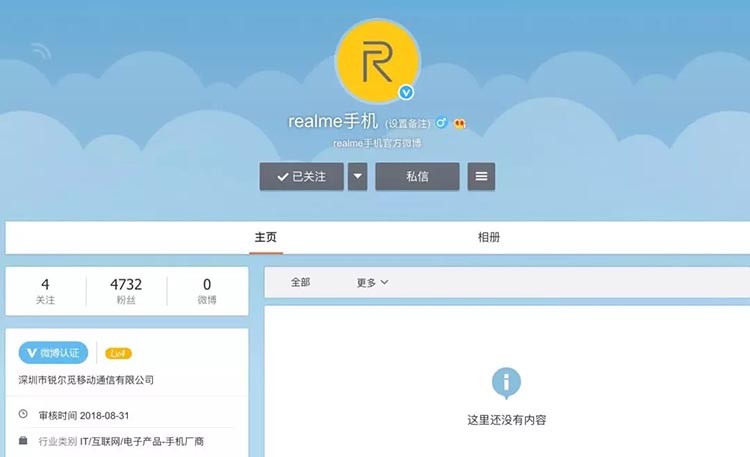Switch to the 主页 tab
The height and width of the screenshot is (457, 750).
point(266,237)
